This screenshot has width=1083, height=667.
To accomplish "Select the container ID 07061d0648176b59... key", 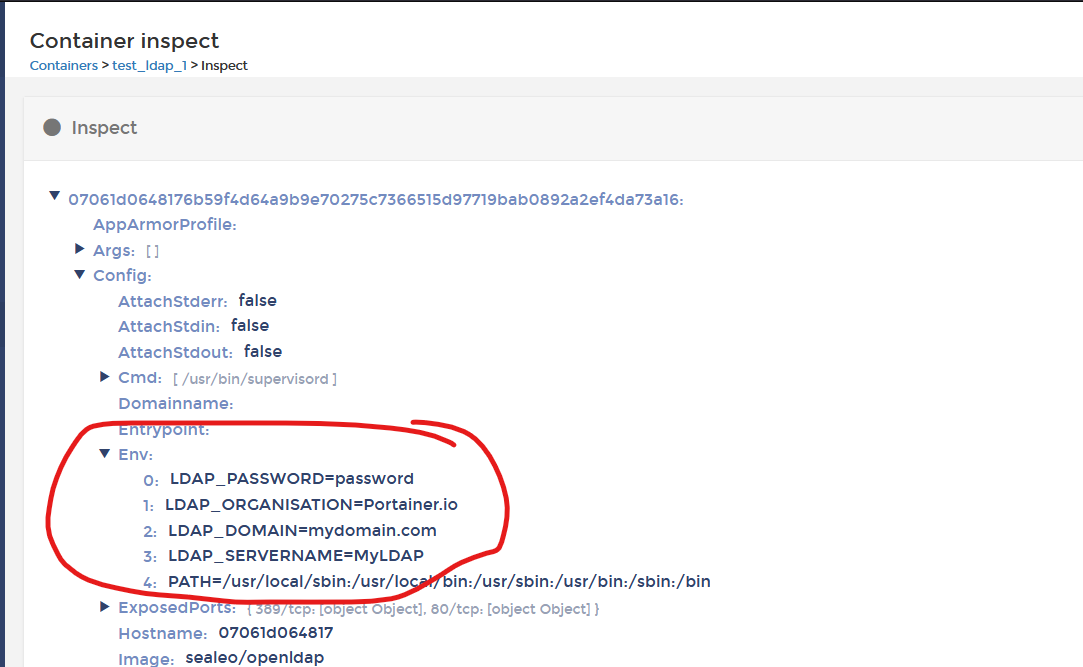I will 376,200.
